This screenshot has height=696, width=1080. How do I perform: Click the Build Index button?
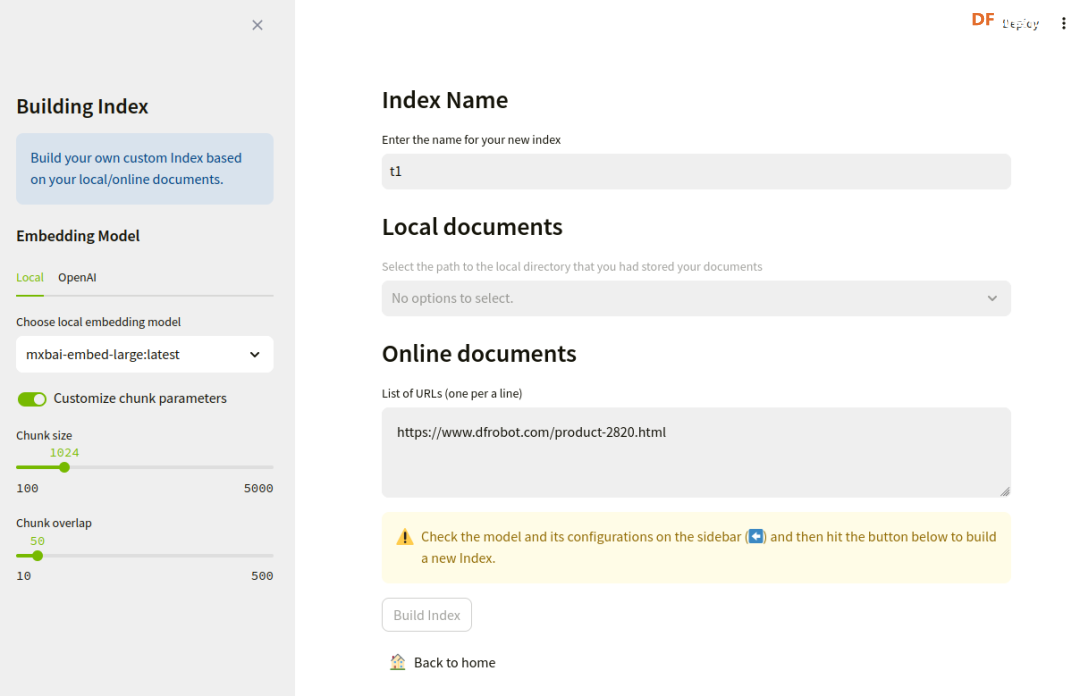(426, 615)
